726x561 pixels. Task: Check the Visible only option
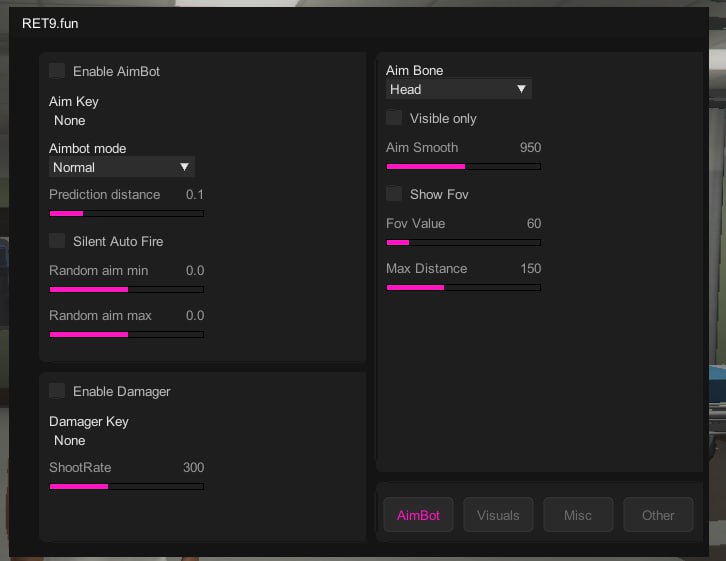pos(394,118)
